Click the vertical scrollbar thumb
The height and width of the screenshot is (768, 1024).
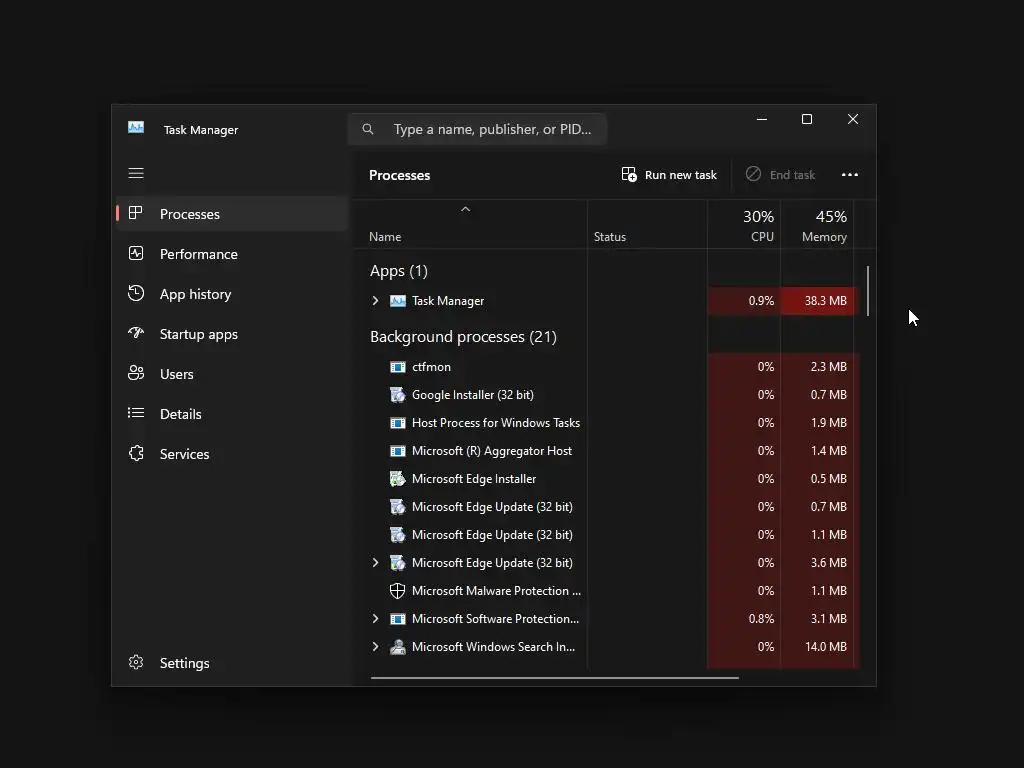[x=868, y=291]
